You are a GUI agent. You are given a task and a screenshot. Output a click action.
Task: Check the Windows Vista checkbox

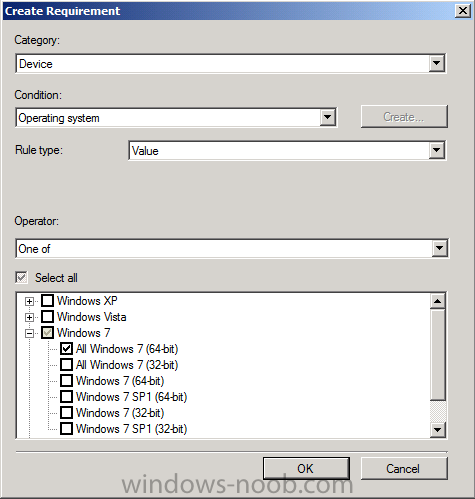pyautogui.click(x=47, y=316)
